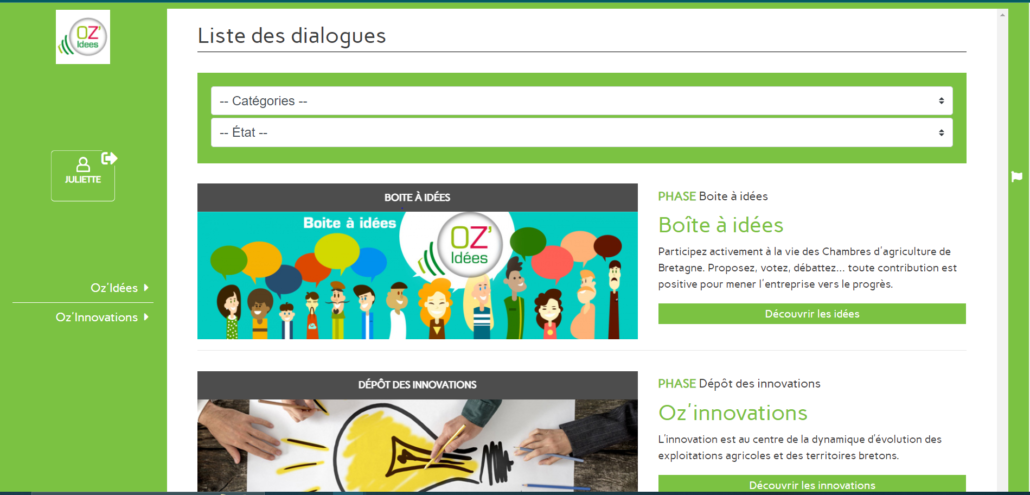Select Oz'Innovations in the sidebar menu
This screenshot has height=495, width=1030.
tap(97, 317)
